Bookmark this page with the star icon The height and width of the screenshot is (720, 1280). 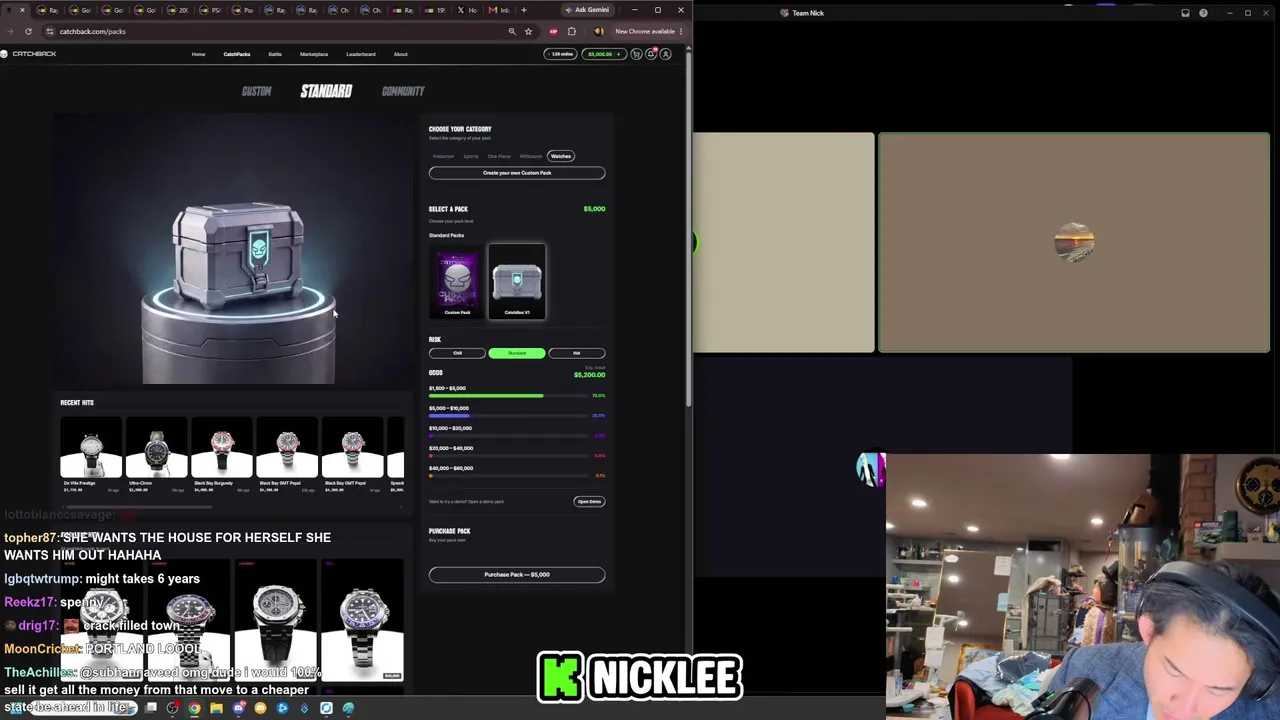tap(528, 31)
